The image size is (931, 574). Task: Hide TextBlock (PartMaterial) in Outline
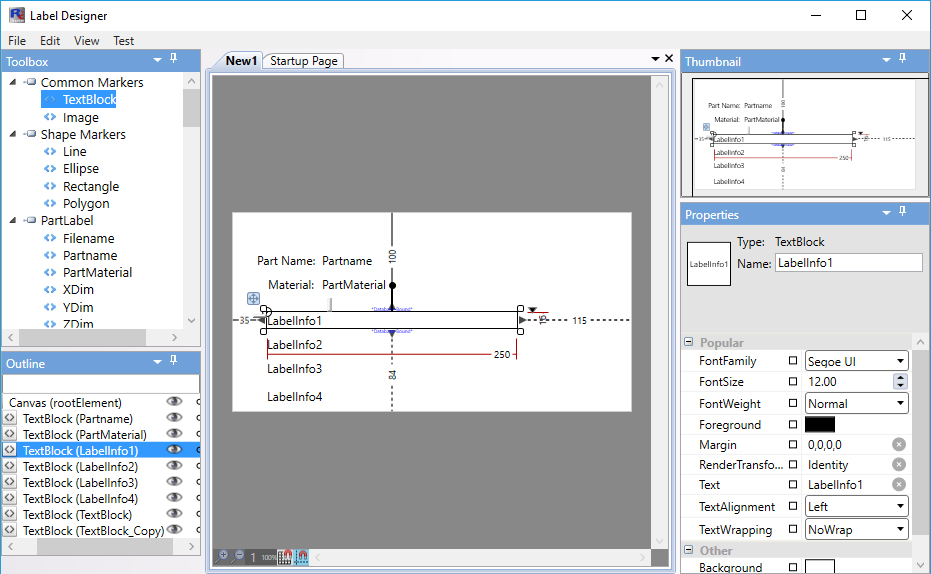(174, 434)
